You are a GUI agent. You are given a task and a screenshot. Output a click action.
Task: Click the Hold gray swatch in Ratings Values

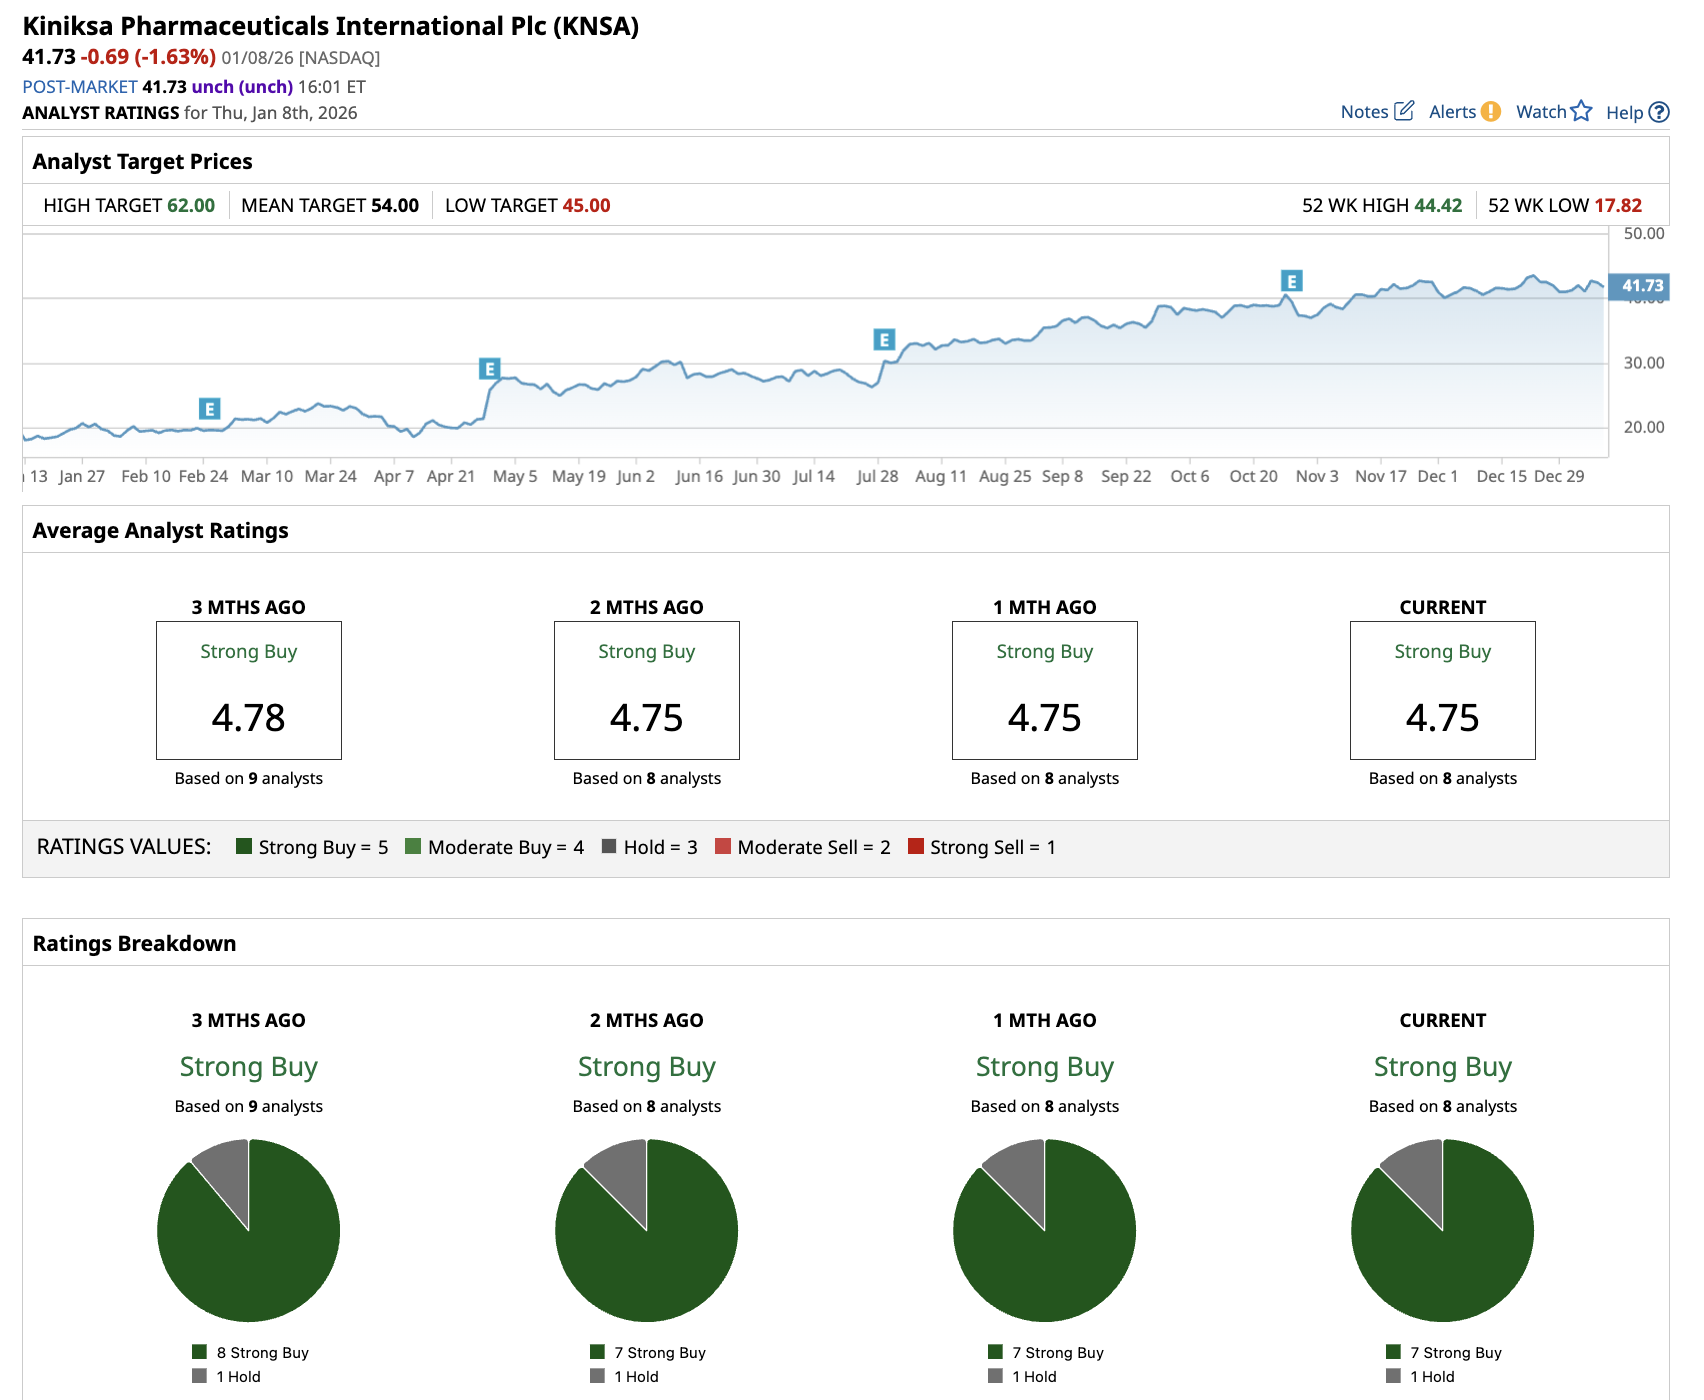(609, 847)
